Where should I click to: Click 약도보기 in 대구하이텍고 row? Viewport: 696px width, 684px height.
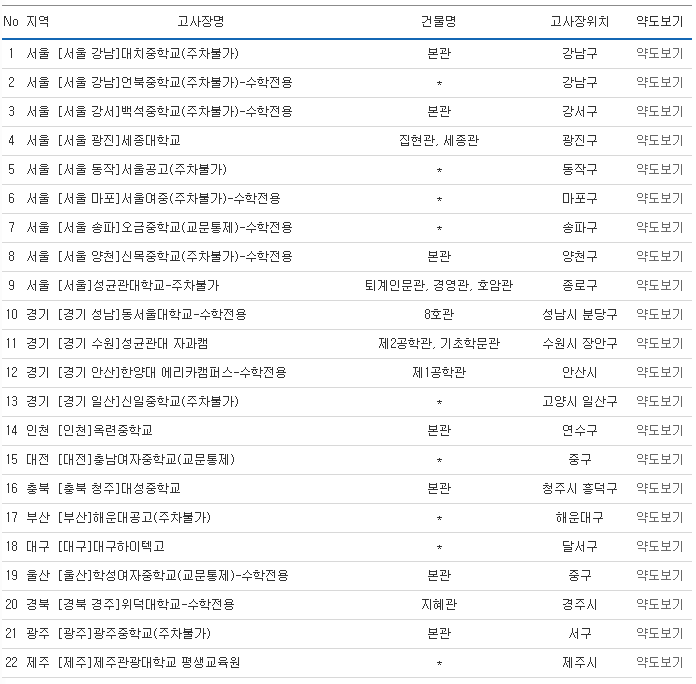click(x=659, y=546)
